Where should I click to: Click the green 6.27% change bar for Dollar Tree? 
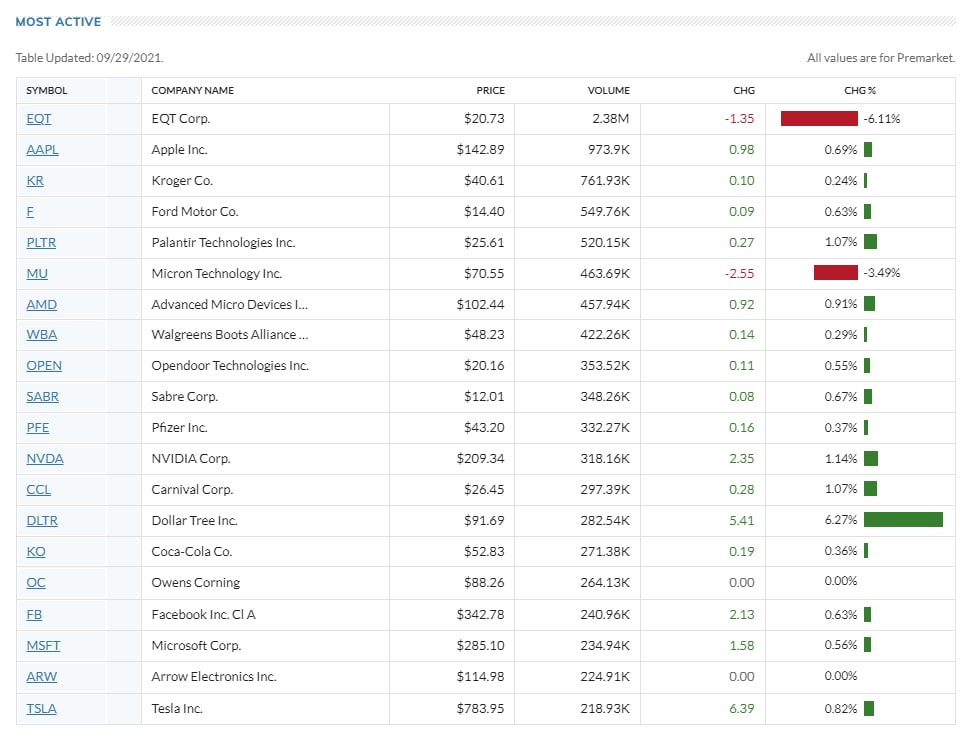(x=903, y=519)
